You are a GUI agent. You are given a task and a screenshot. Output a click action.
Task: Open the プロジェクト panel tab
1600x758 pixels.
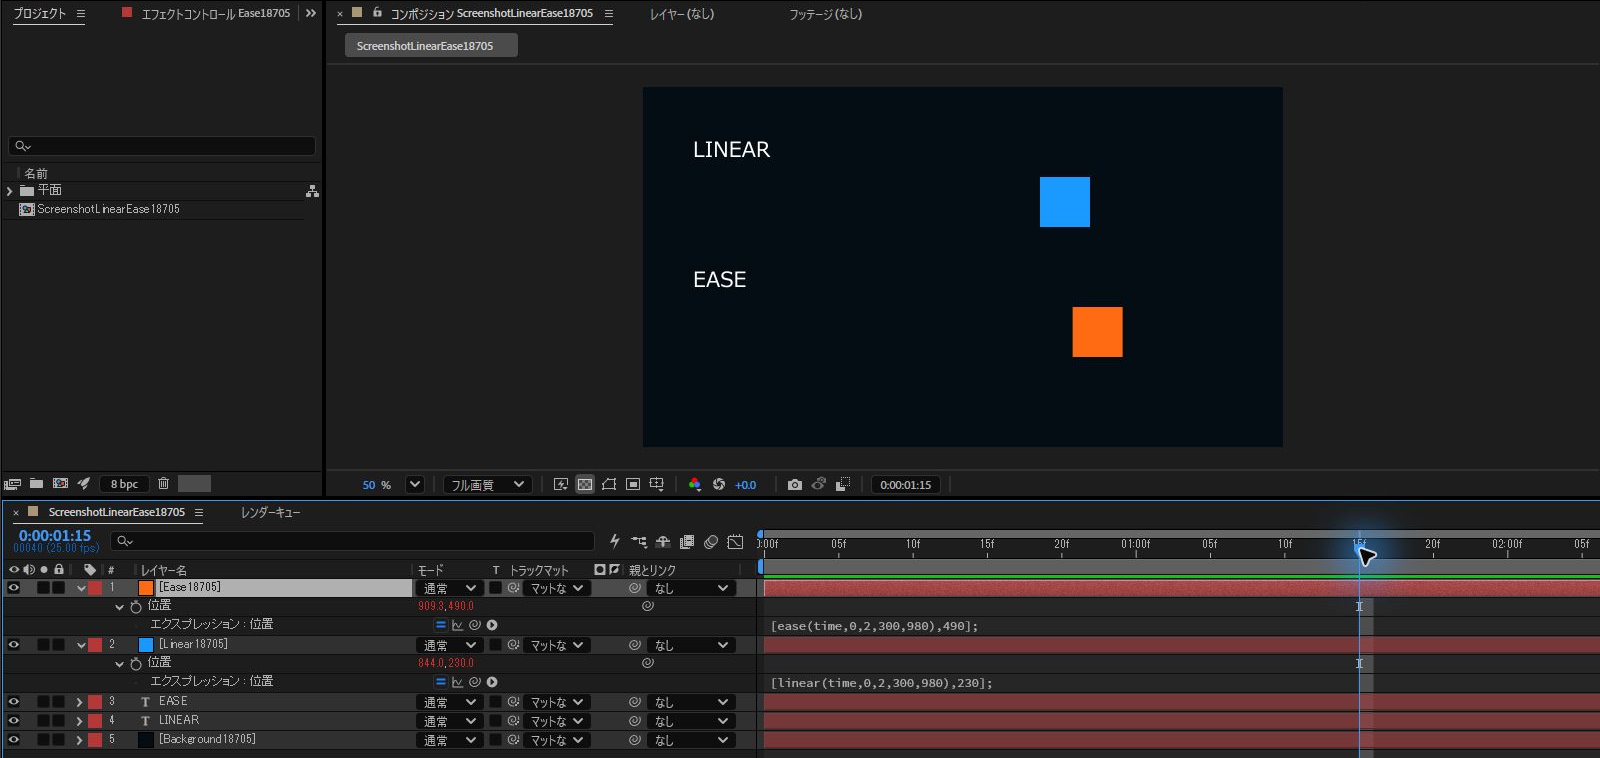(x=40, y=14)
